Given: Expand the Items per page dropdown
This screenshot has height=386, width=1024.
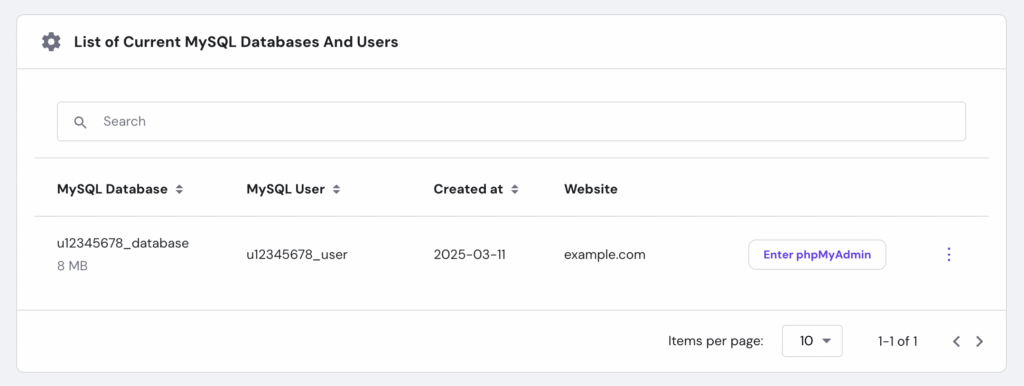Looking at the screenshot, I should 812,341.
